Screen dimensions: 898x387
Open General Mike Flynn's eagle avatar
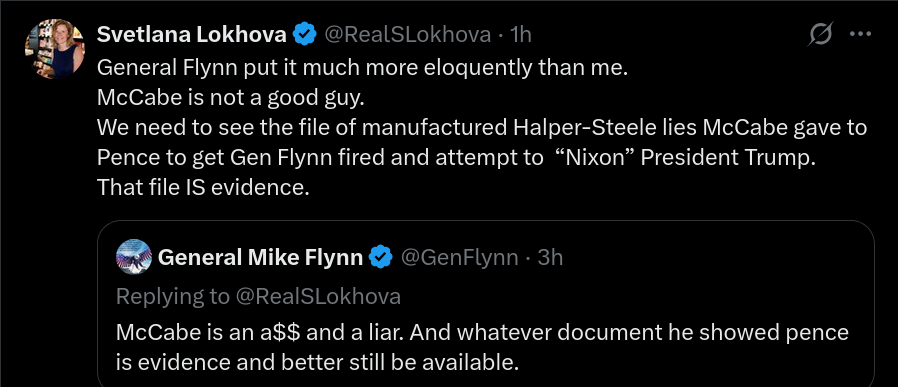pos(133,257)
